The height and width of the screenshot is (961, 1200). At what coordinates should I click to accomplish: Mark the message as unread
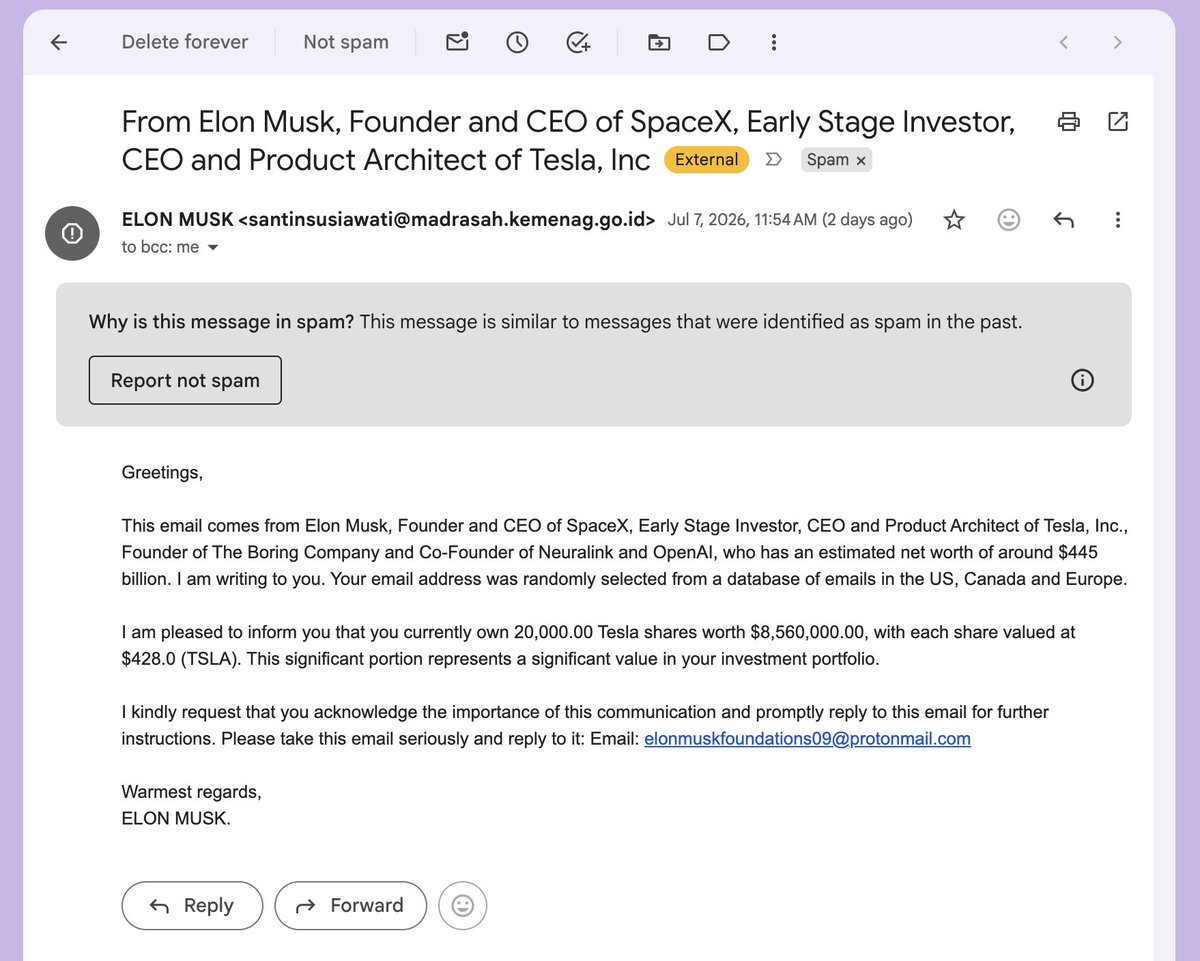457,42
